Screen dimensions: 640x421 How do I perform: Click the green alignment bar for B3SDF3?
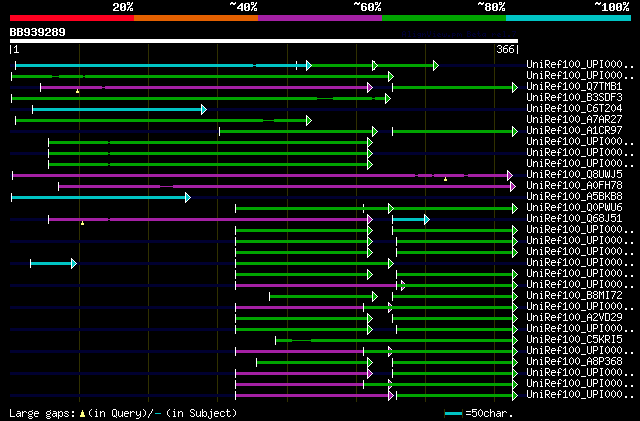pyautogui.click(x=198, y=98)
